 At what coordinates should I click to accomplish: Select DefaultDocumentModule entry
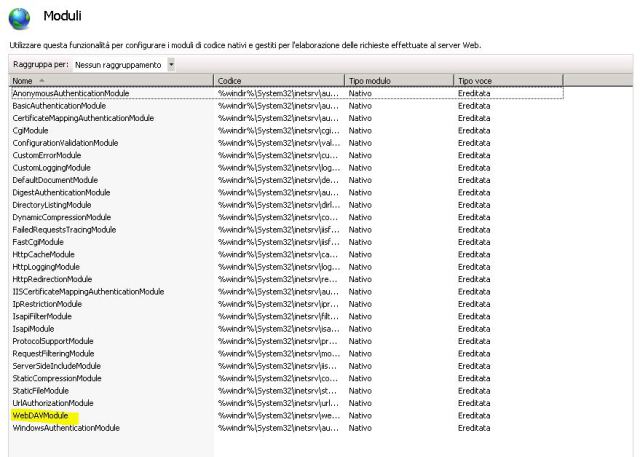[55, 180]
